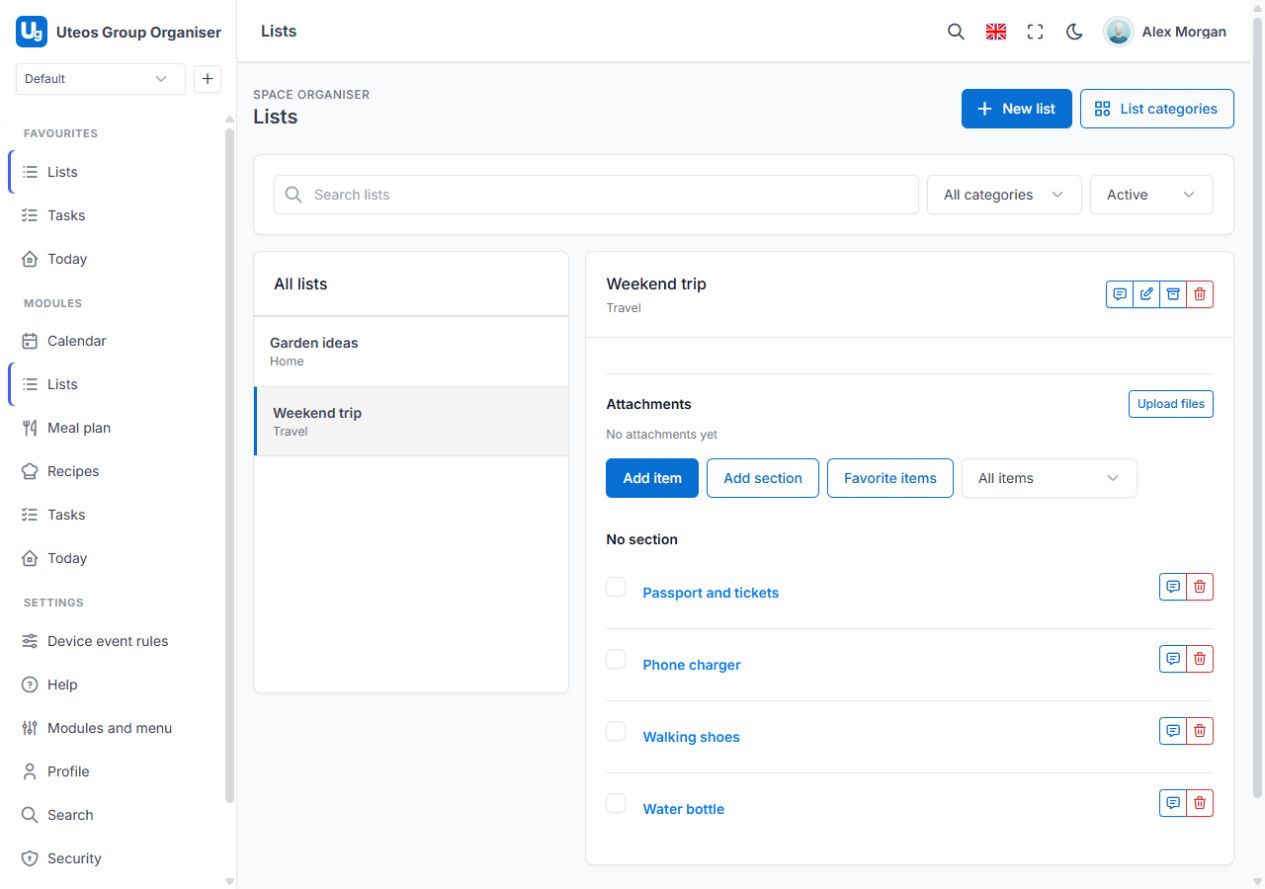Open Meal plan in sidebar
1265x889 pixels.
pyautogui.click(x=79, y=428)
